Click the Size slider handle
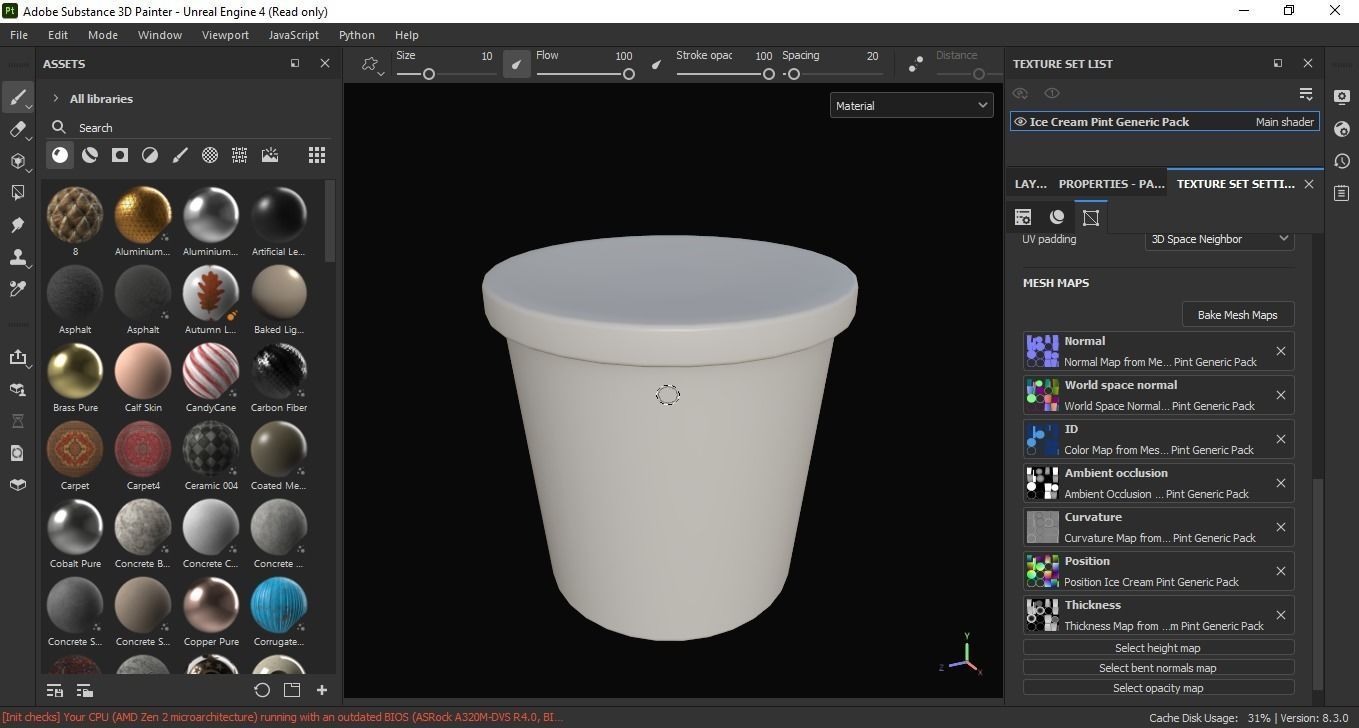This screenshot has width=1359, height=728. (x=429, y=74)
